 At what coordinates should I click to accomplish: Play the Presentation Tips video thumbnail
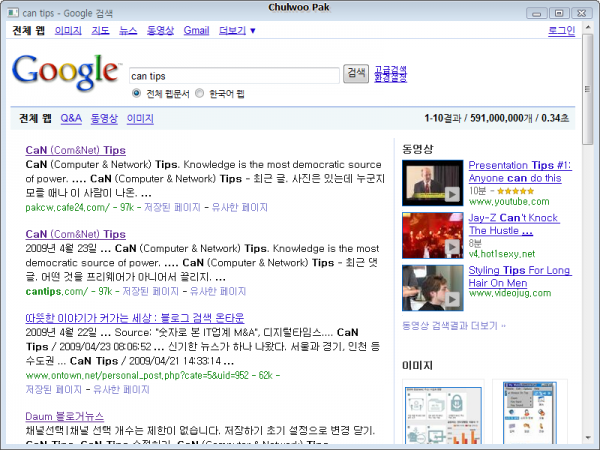432,183
